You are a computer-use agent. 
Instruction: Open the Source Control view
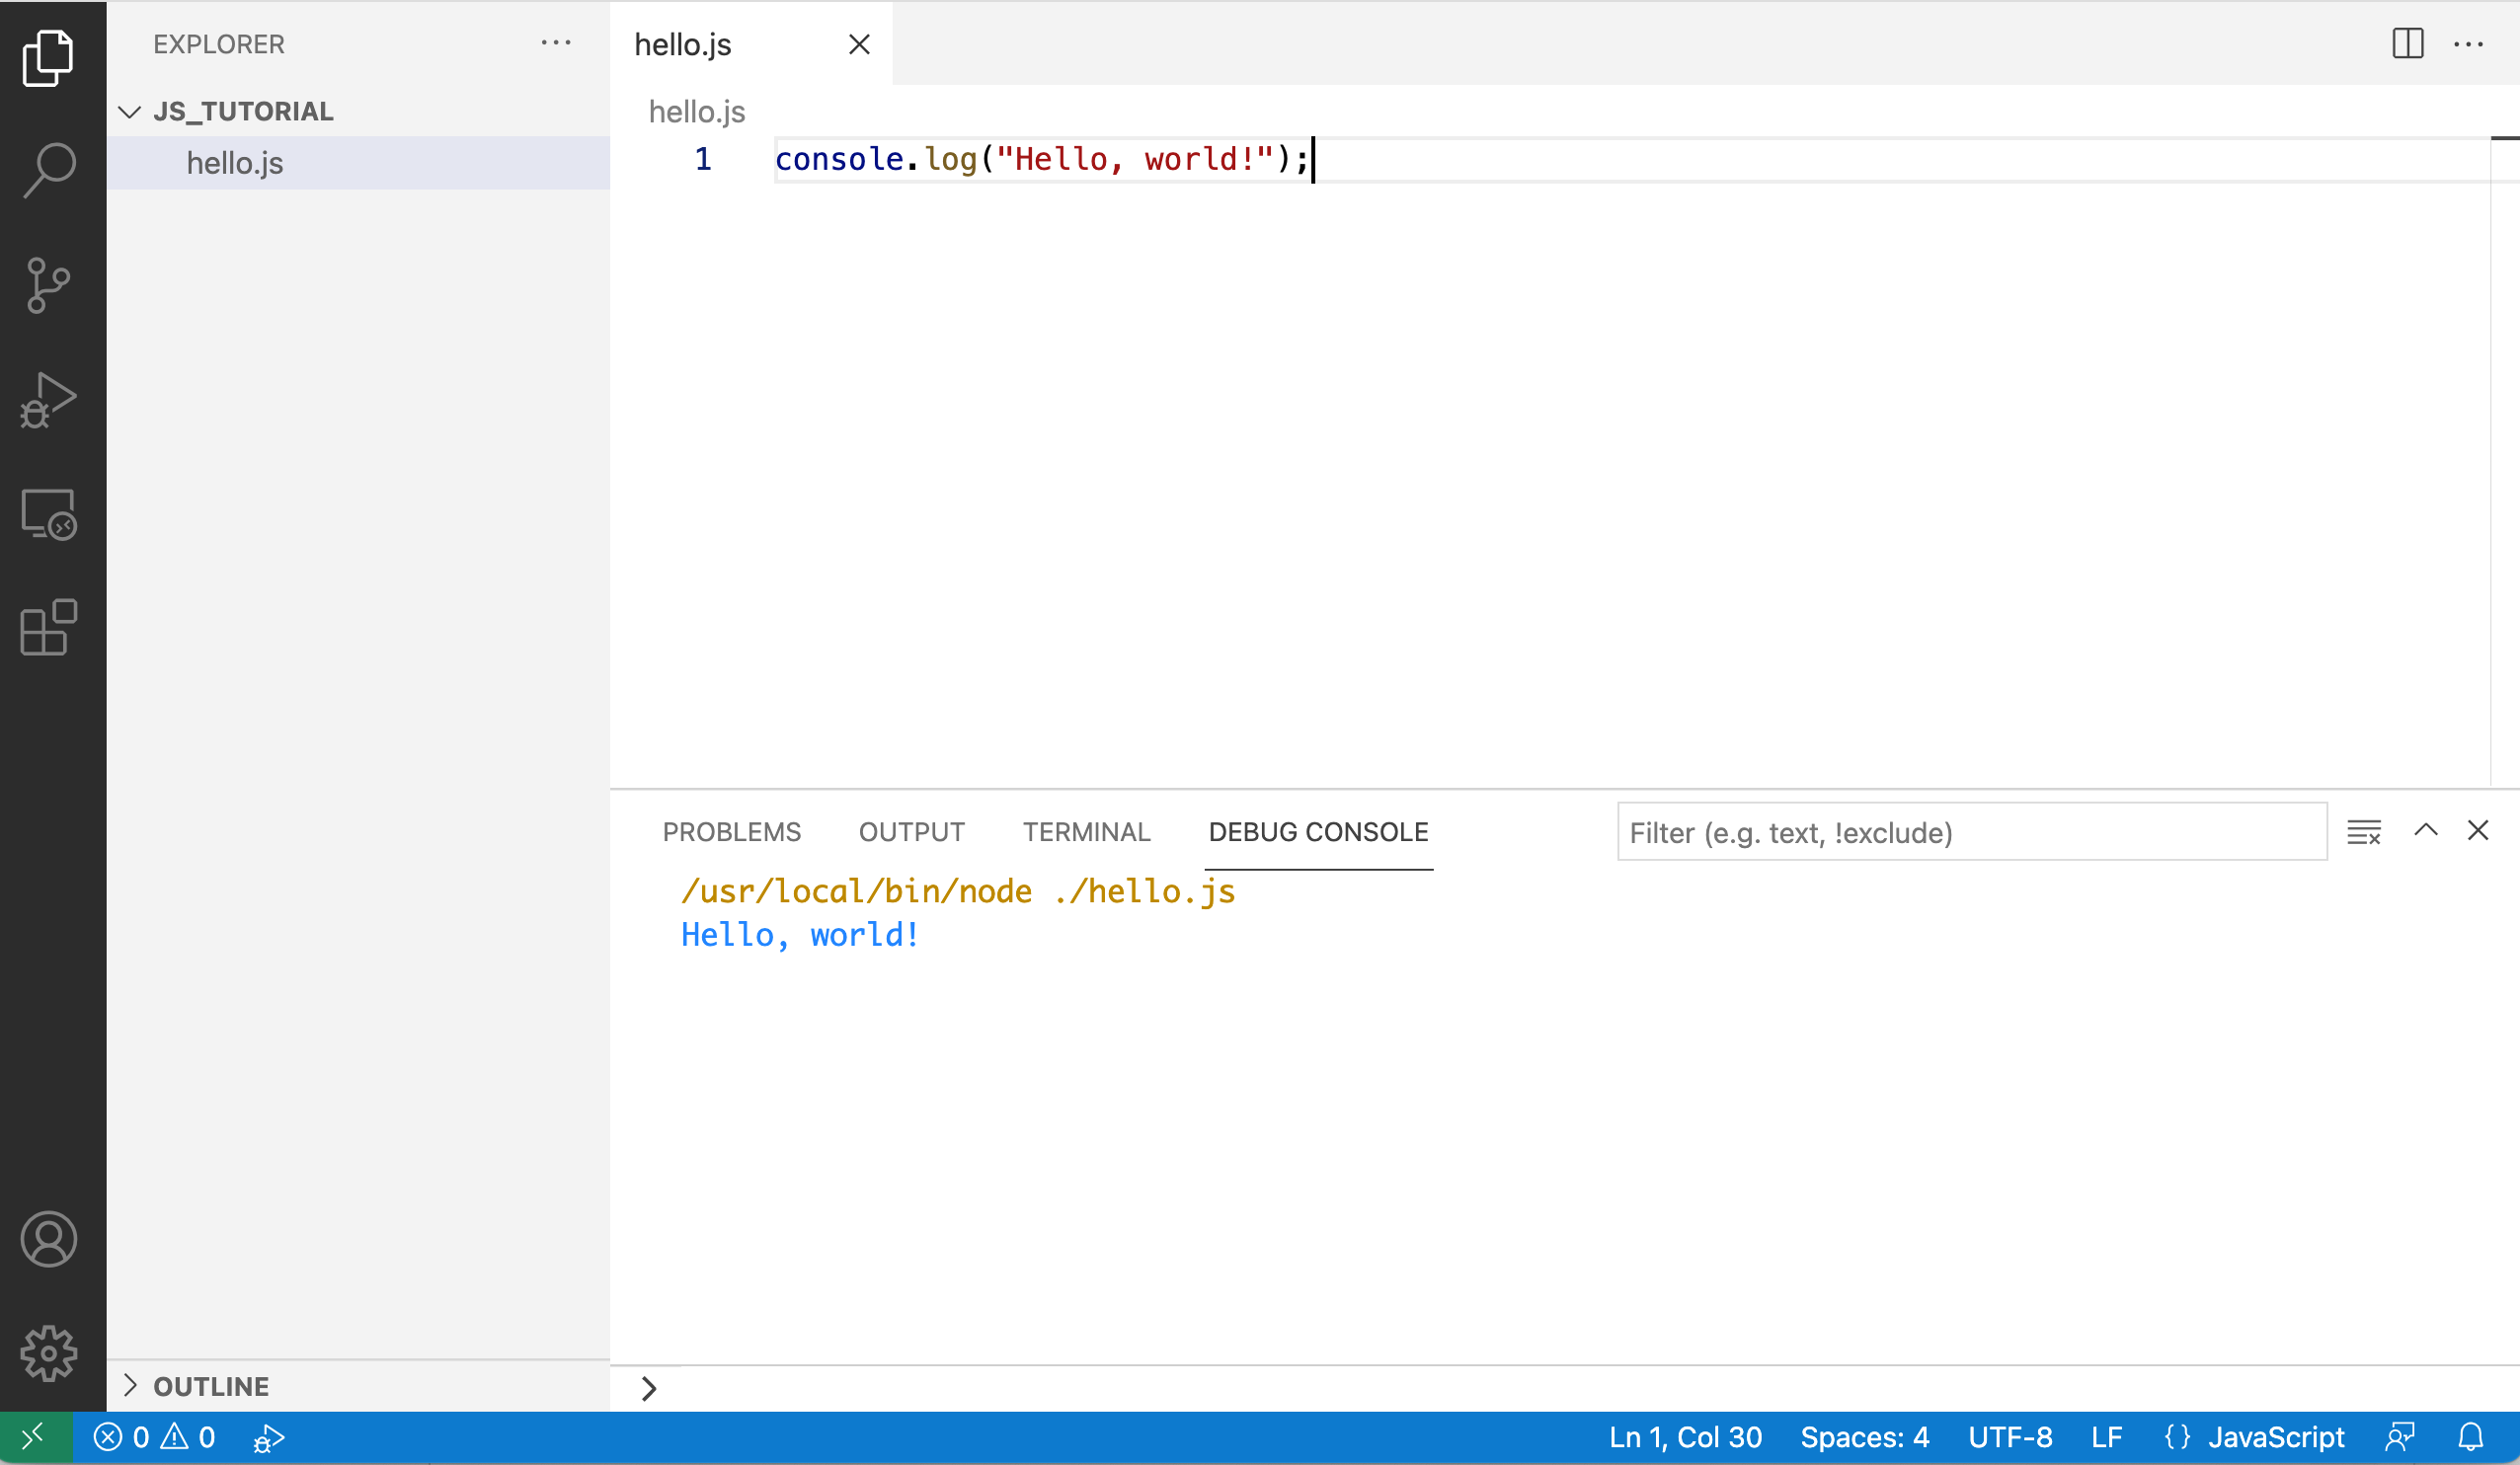point(49,286)
